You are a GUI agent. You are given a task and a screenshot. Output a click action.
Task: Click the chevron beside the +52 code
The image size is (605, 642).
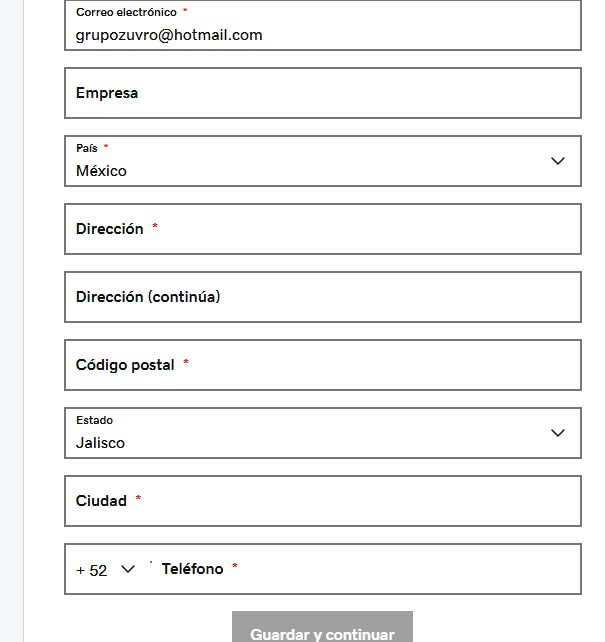tap(128, 569)
